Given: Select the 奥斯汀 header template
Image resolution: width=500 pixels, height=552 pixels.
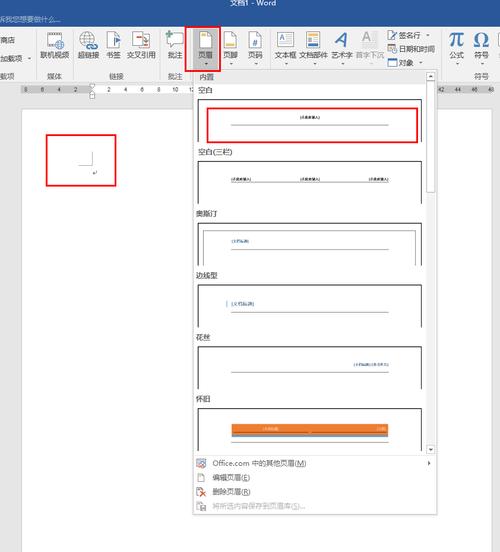Looking at the screenshot, I should tap(310, 244).
